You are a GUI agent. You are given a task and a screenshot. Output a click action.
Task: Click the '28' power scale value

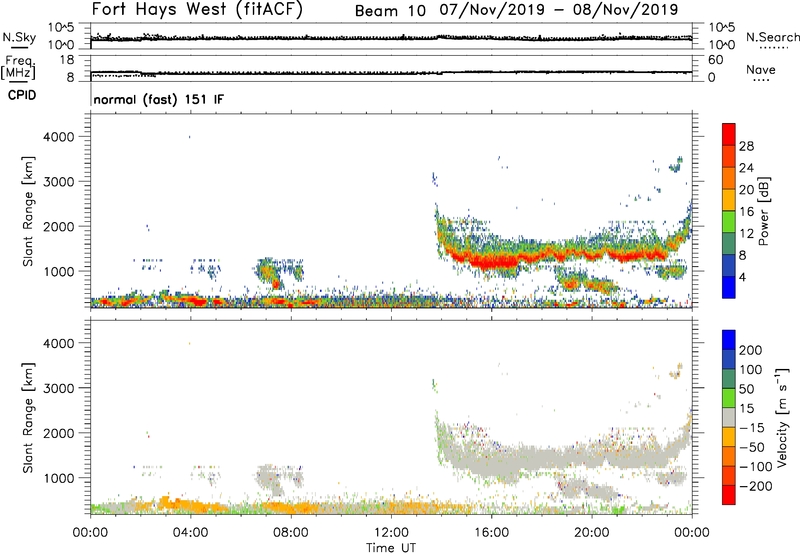[746, 146]
